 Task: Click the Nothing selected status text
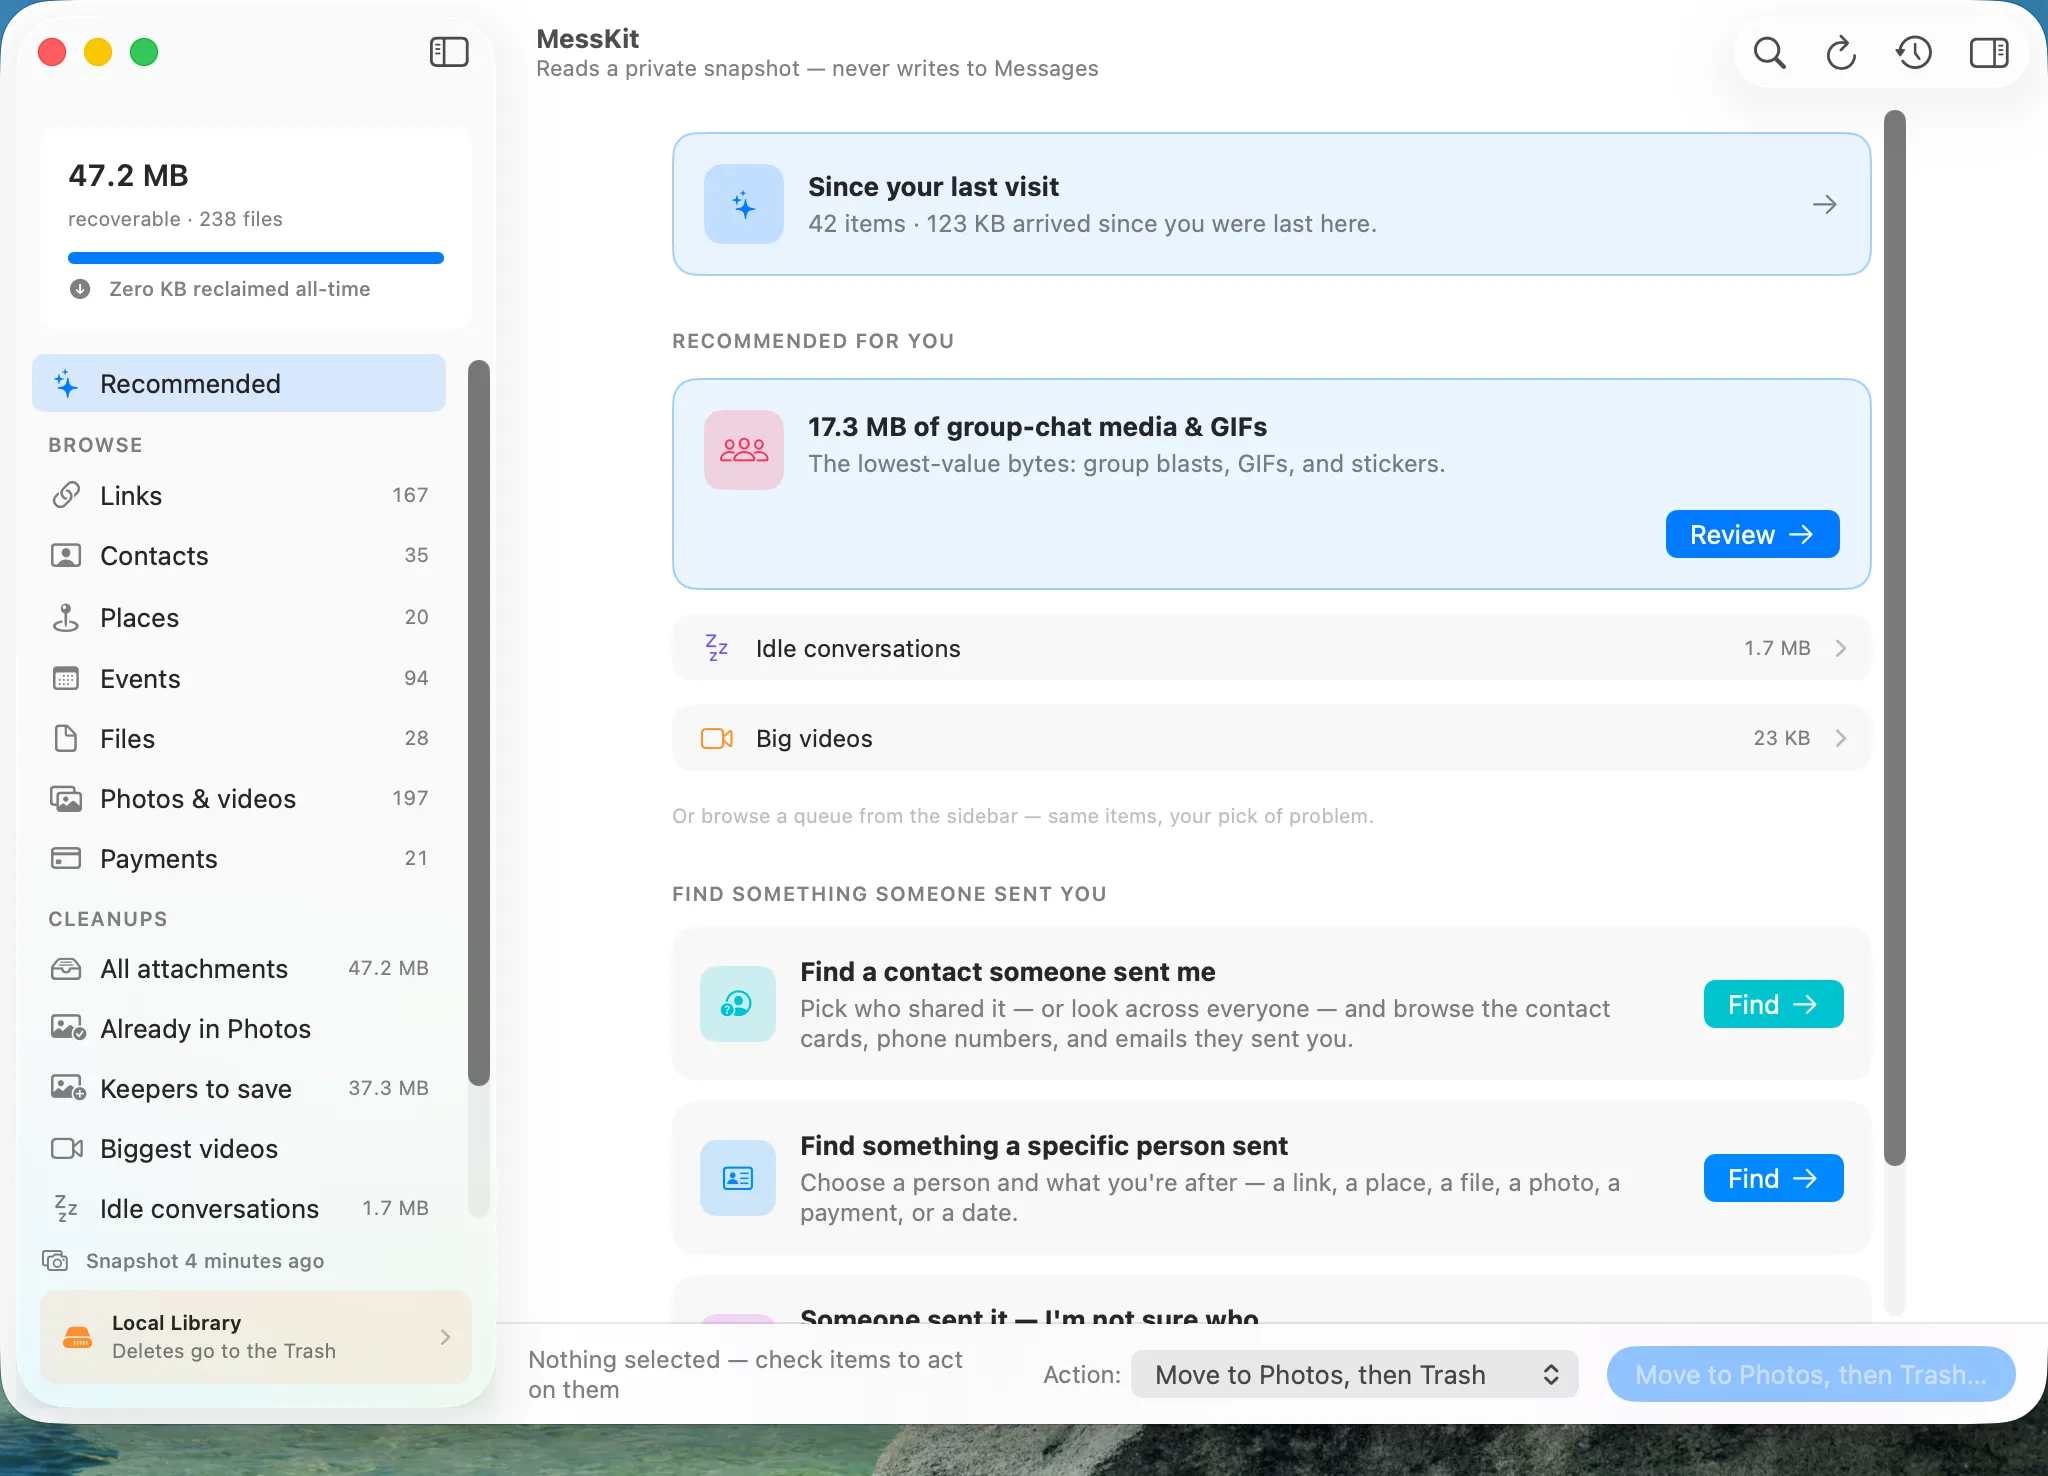tap(745, 1374)
